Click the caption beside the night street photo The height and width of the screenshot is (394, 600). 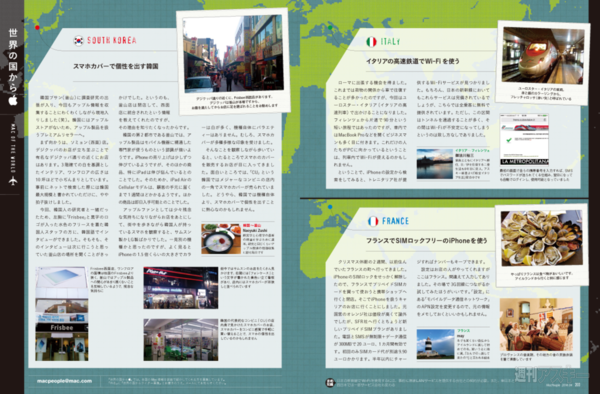(x=247, y=277)
